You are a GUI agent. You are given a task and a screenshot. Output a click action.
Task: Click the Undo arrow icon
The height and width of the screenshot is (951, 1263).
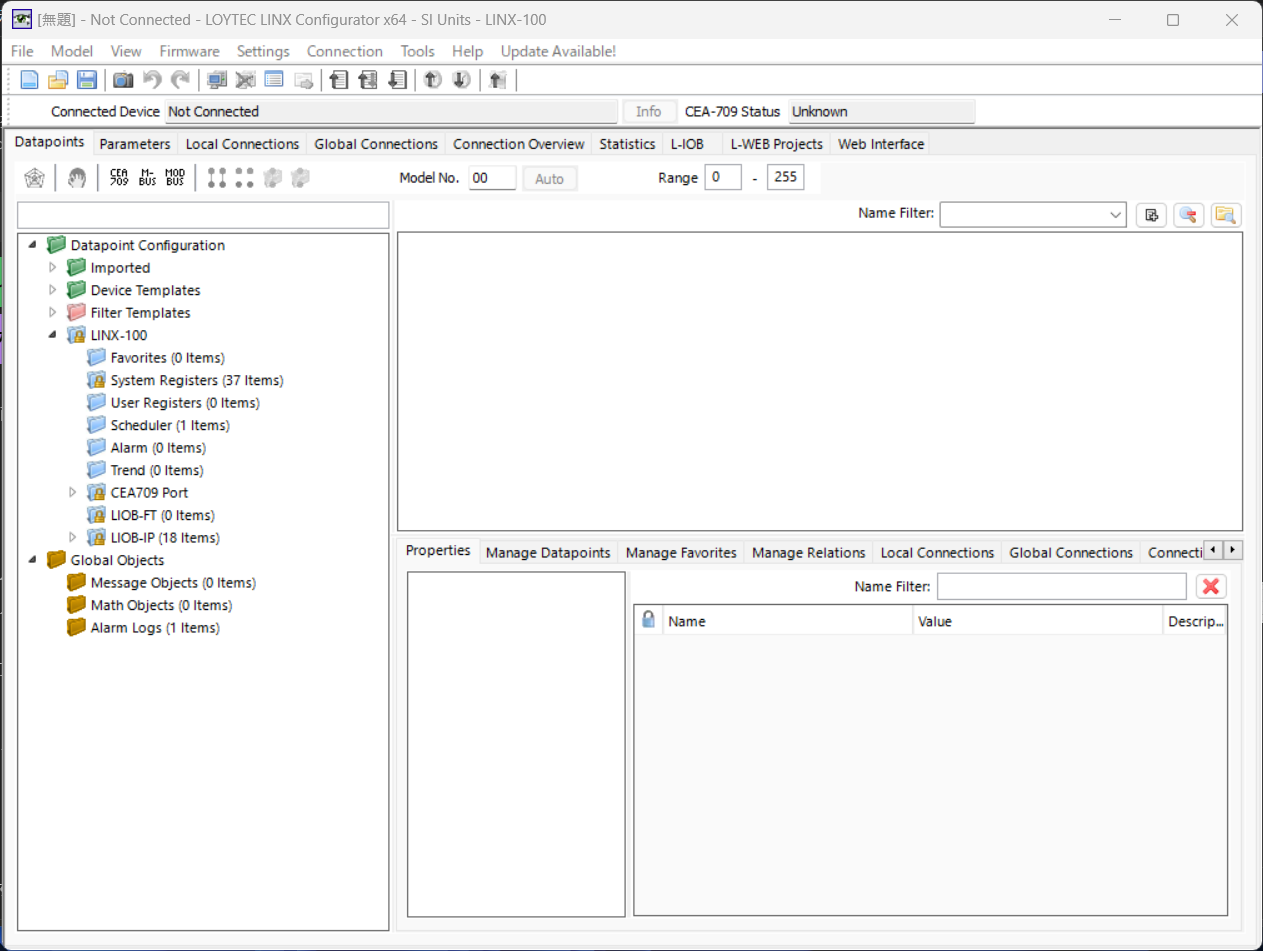pyautogui.click(x=149, y=80)
